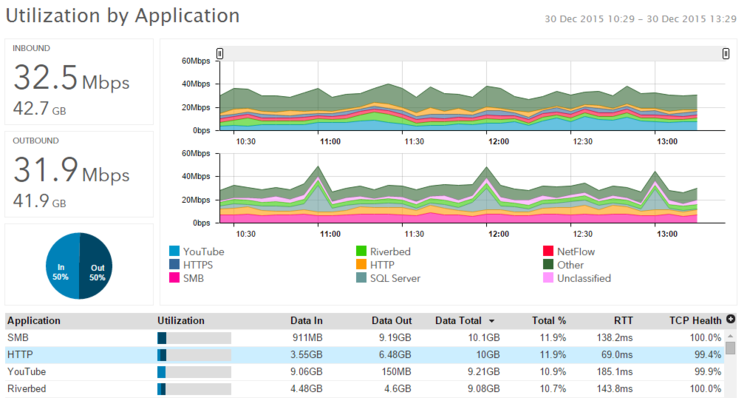Select the HTTP row in the table
The width and height of the screenshot is (750, 398).
[x=364, y=355]
